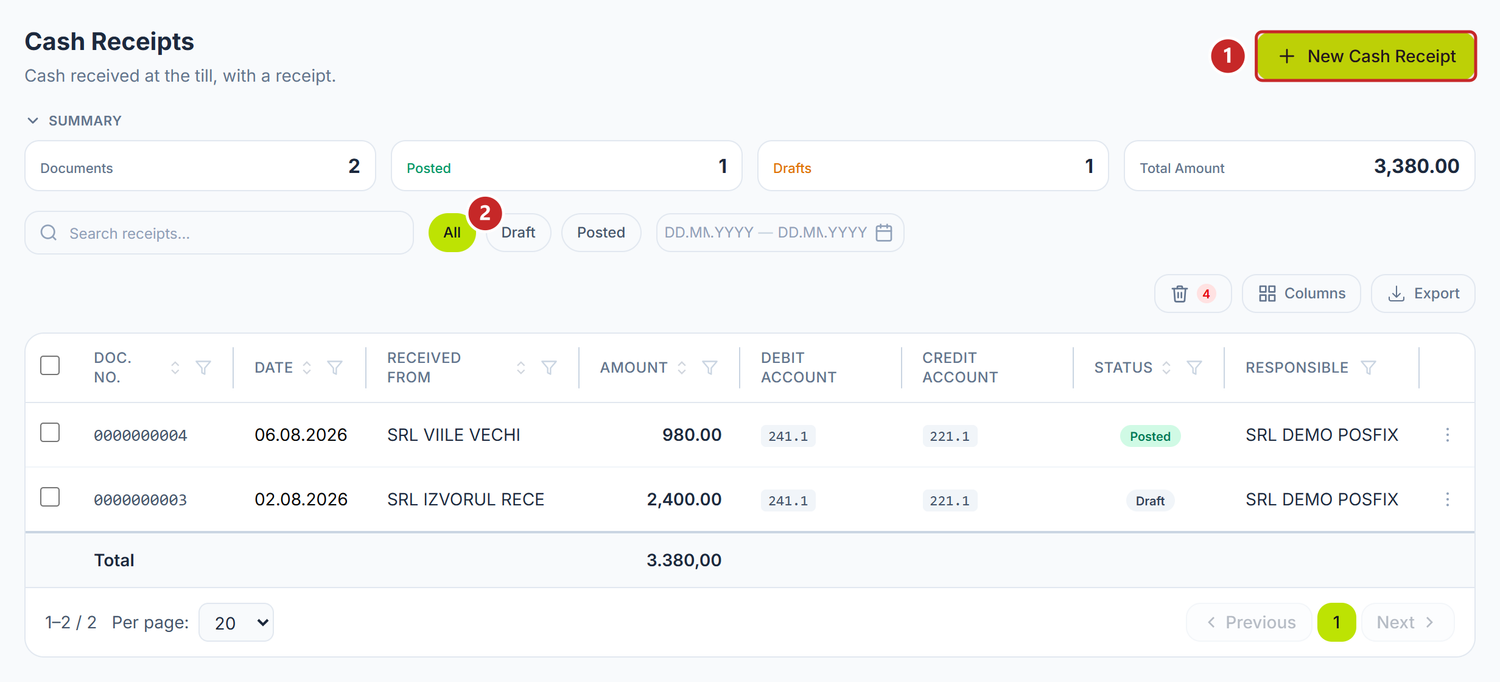Select the Posted filter tab
The width and height of the screenshot is (1500, 682).
(601, 232)
